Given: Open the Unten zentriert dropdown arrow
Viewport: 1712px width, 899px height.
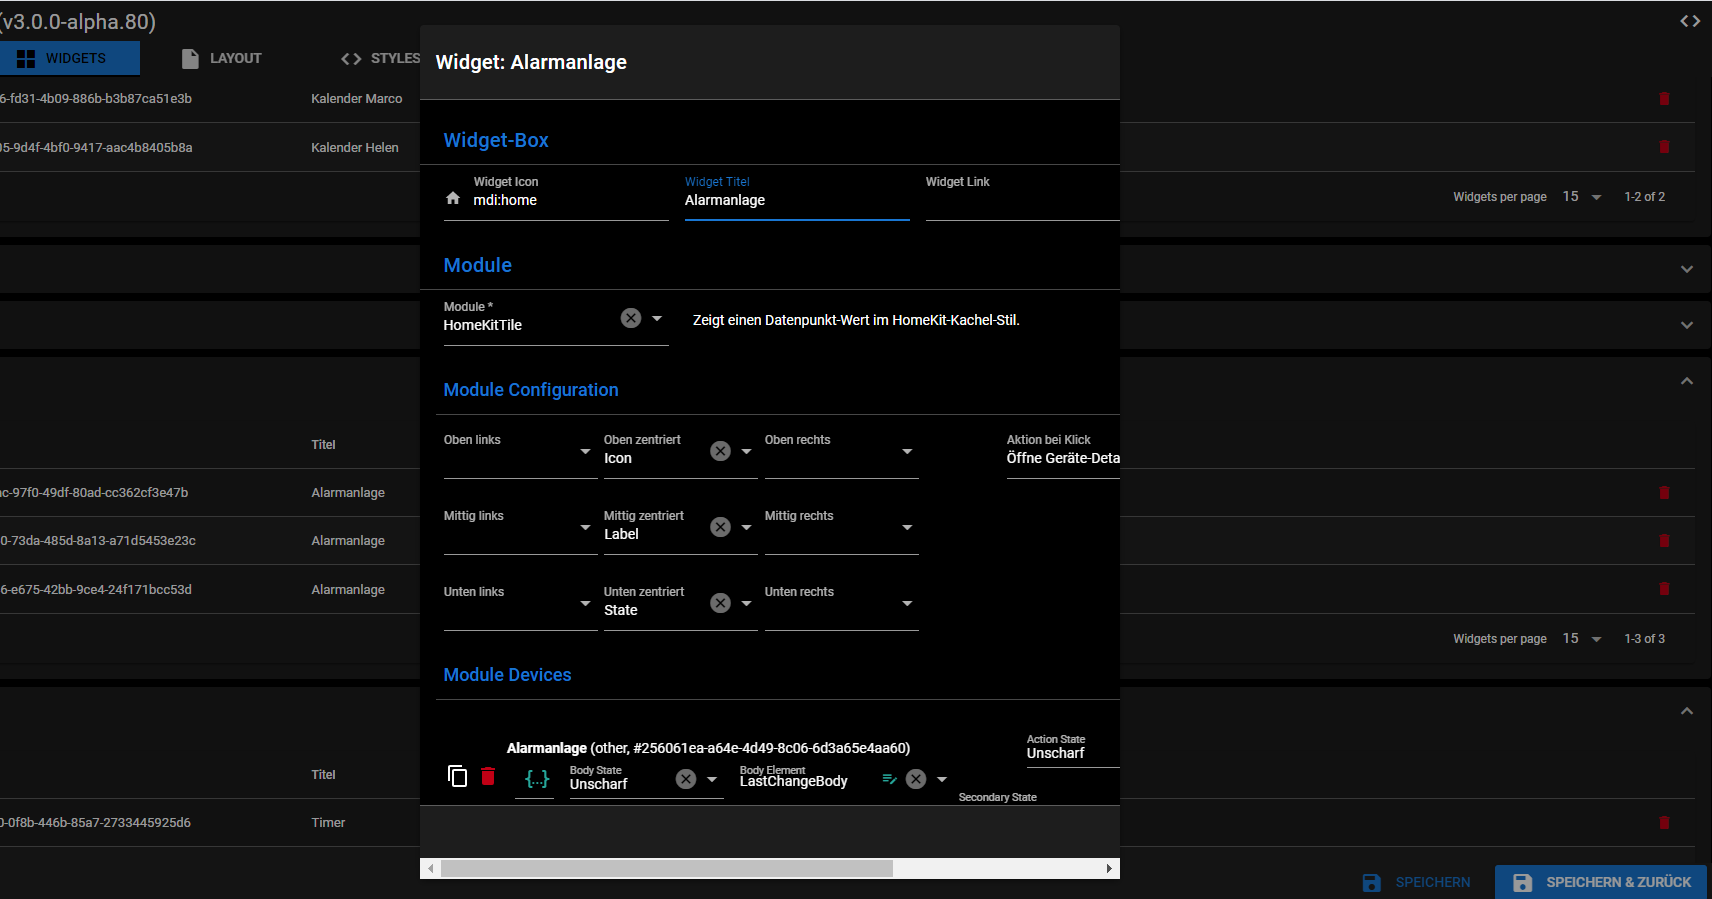Looking at the screenshot, I should 746,603.
